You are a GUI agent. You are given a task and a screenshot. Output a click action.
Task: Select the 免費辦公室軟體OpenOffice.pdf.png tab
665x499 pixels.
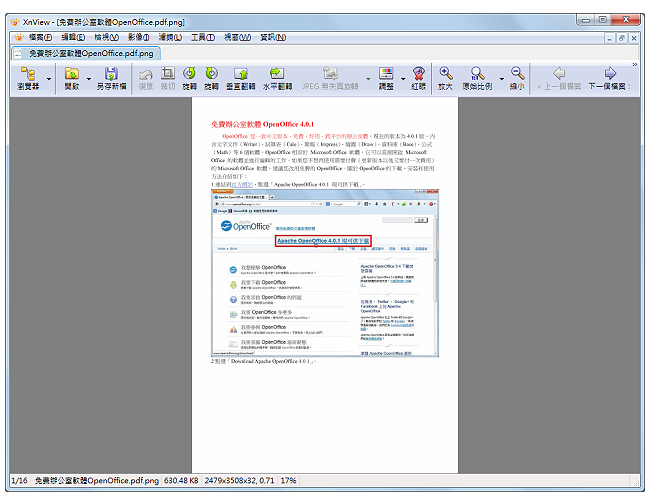point(86,53)
